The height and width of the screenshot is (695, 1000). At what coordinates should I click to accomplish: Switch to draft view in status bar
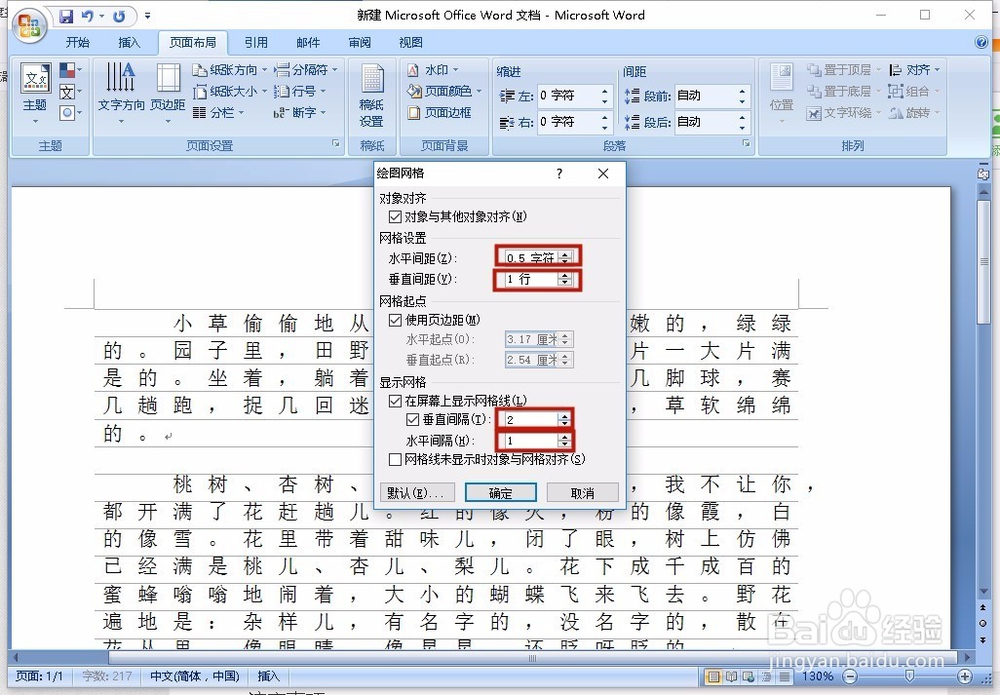[784, 677]
